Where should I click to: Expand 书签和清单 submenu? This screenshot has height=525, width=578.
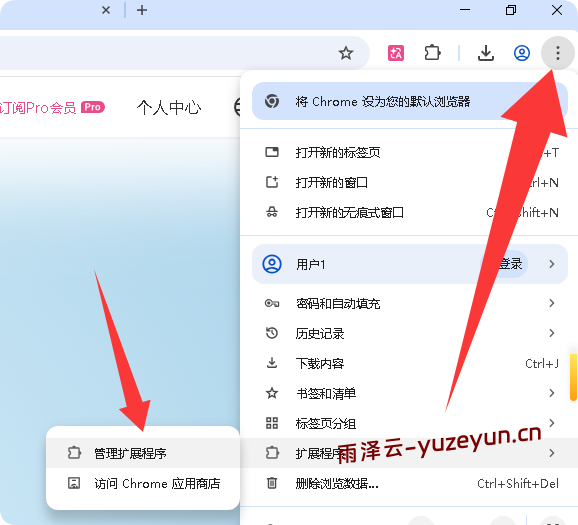tap(410, 393)
